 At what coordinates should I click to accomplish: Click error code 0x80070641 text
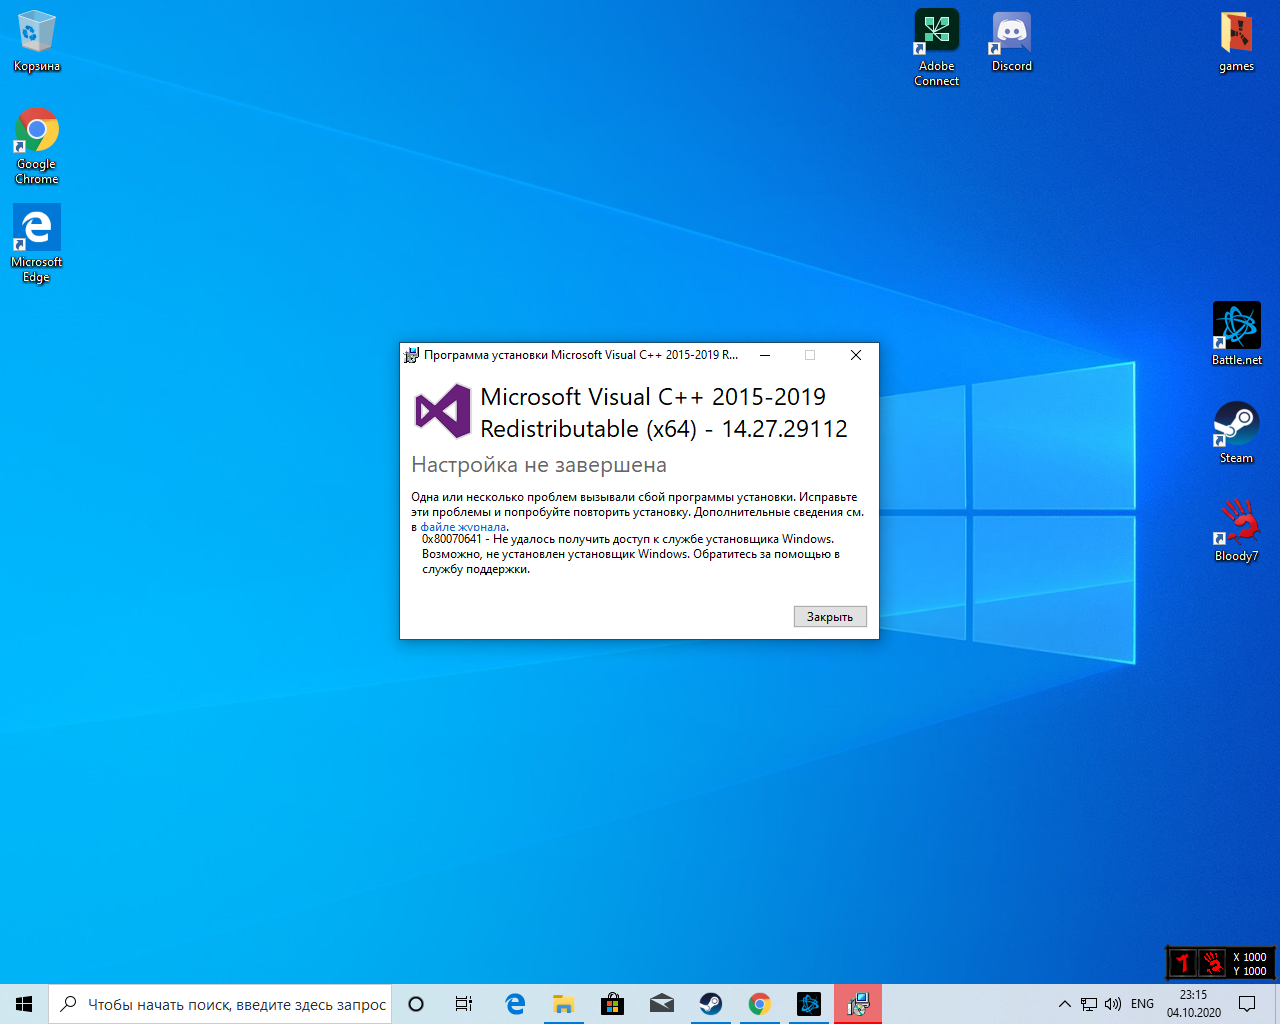point(452,539)
